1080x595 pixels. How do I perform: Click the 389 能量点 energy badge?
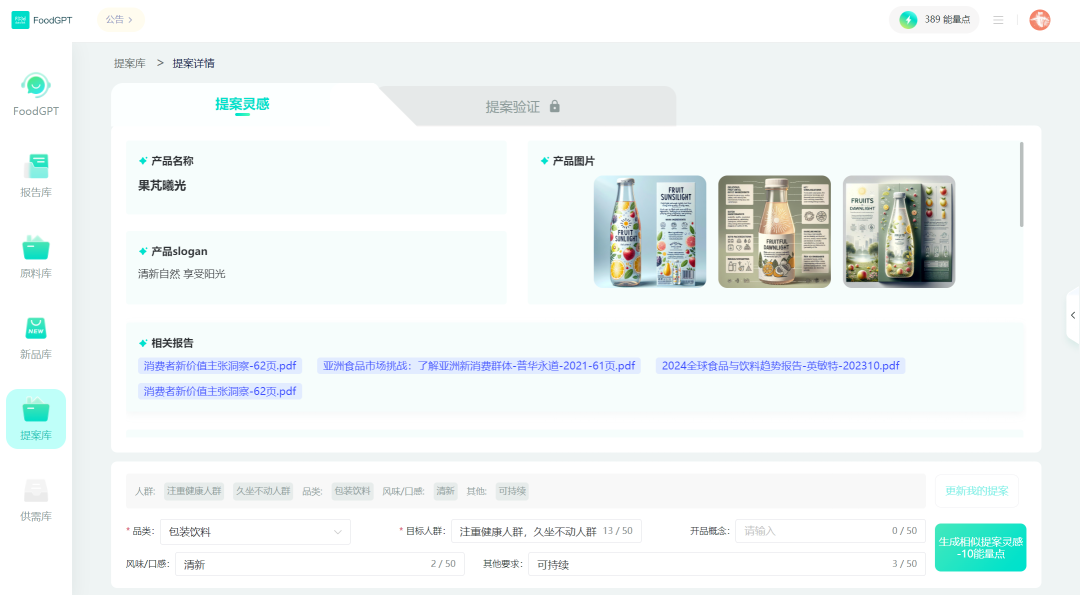pos(934,20)
